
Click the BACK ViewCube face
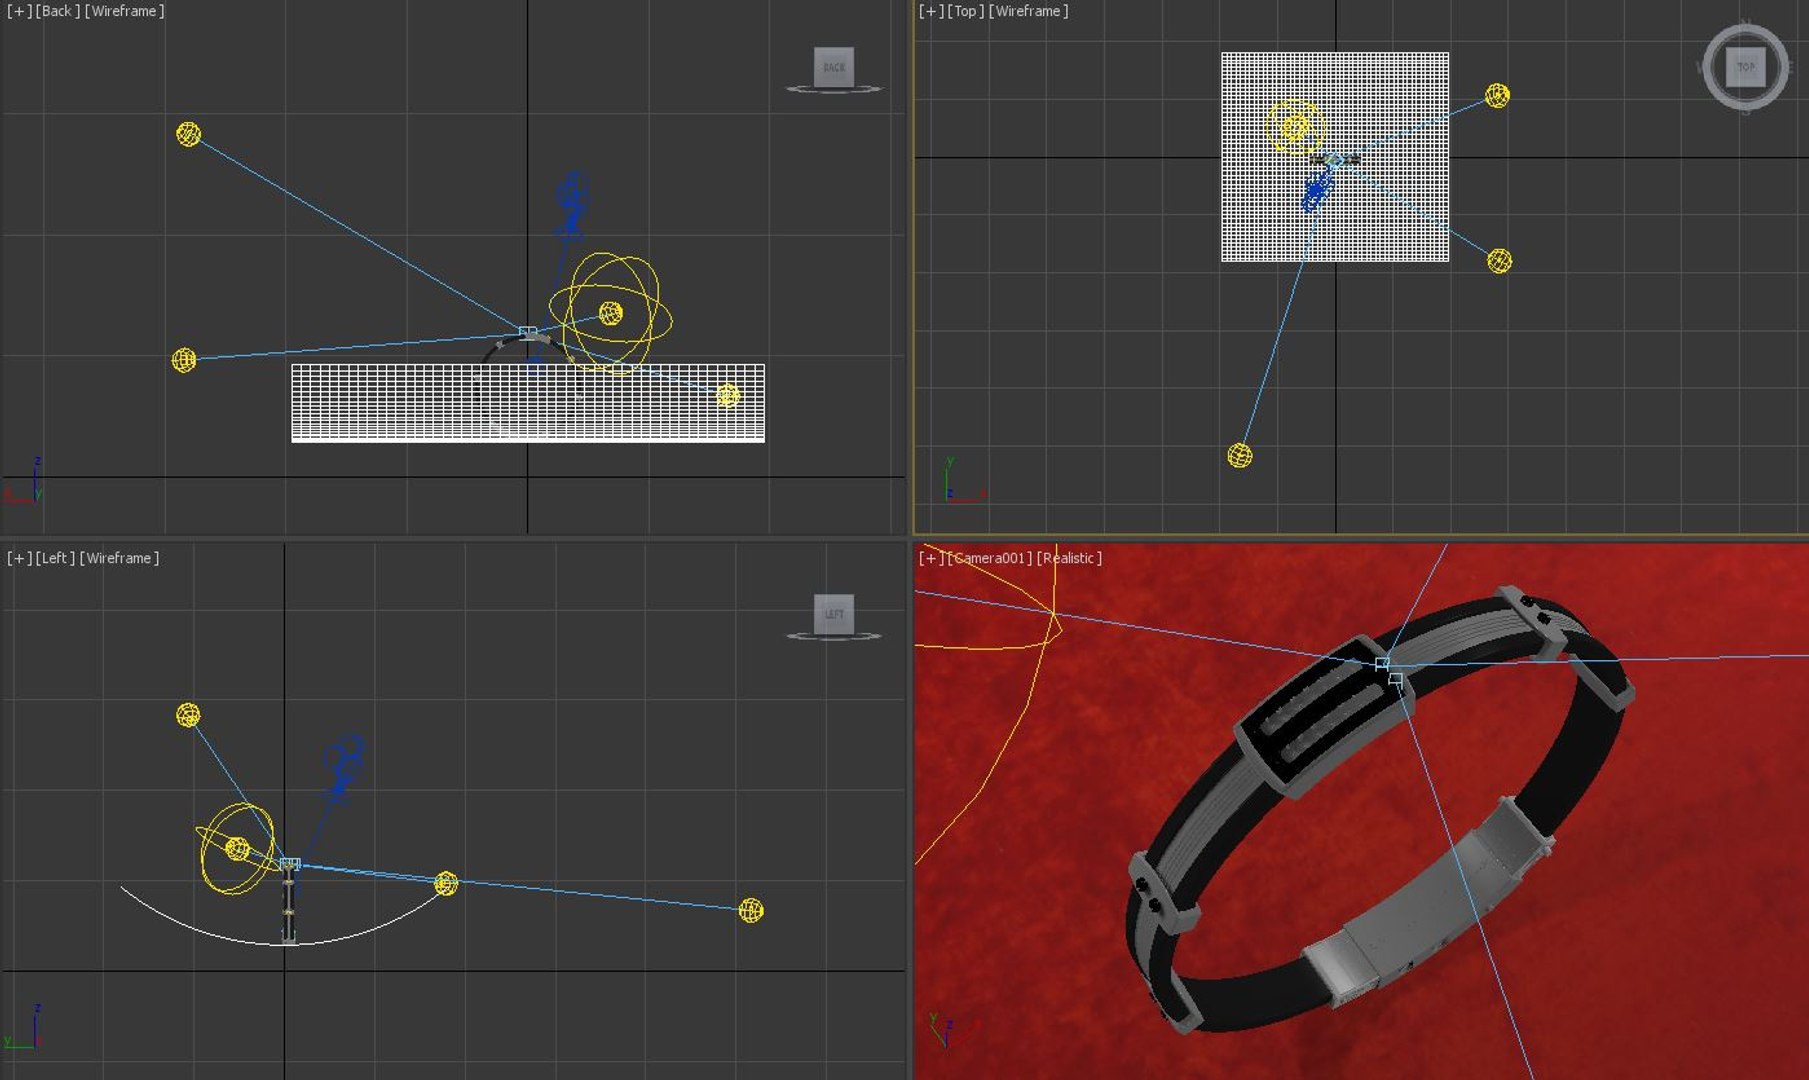coord(834,67)
